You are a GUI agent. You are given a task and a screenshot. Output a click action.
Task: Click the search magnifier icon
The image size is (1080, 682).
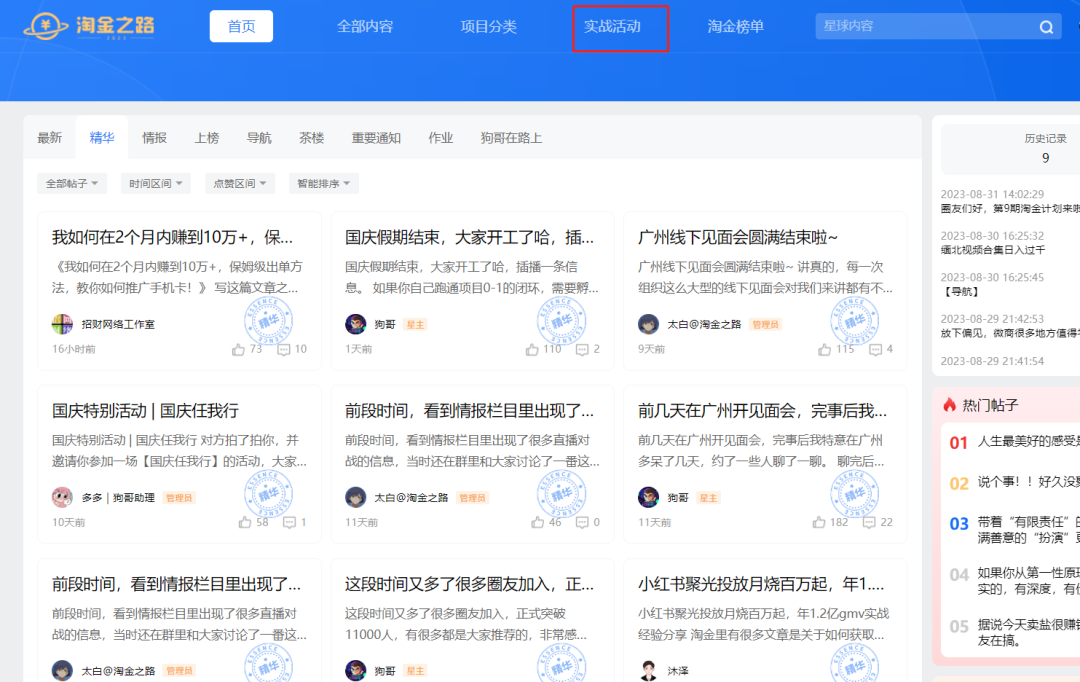point(1046,27)
